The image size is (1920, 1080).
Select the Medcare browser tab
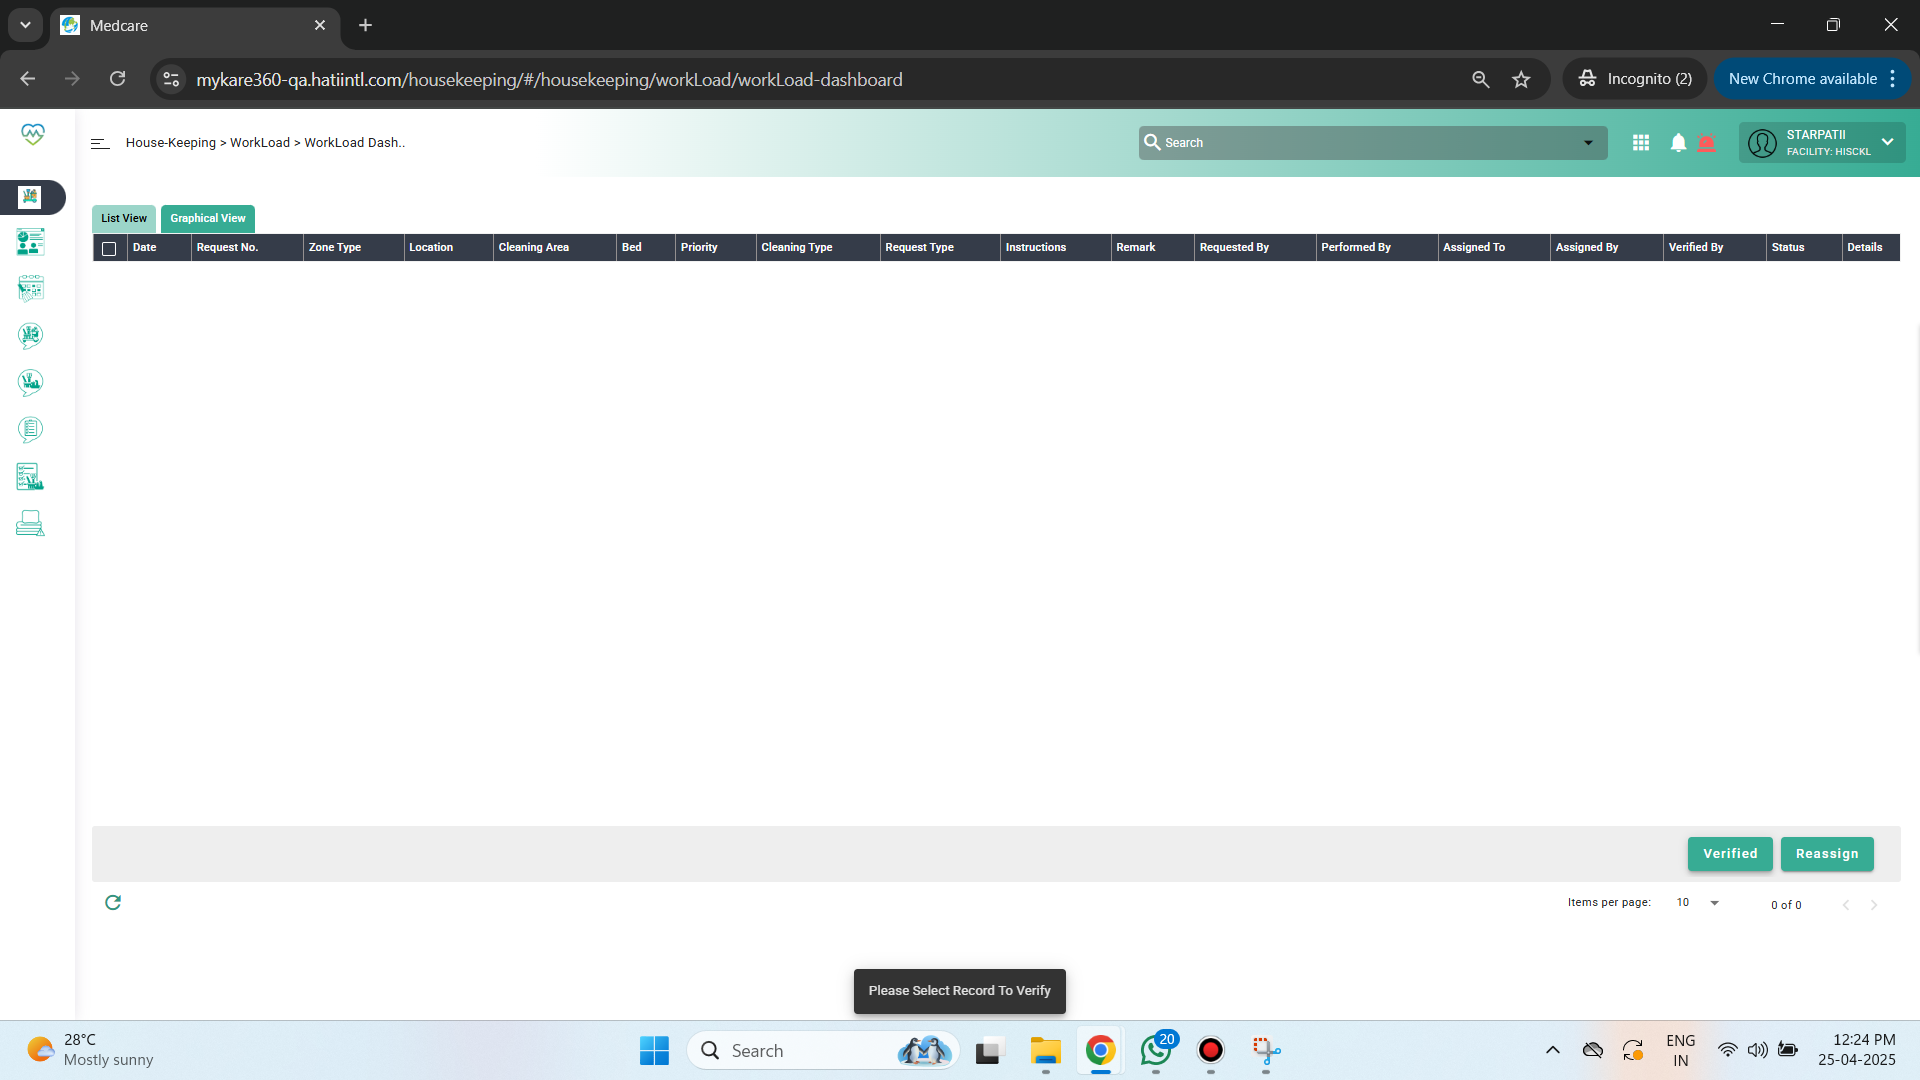[x=195, y=25]
